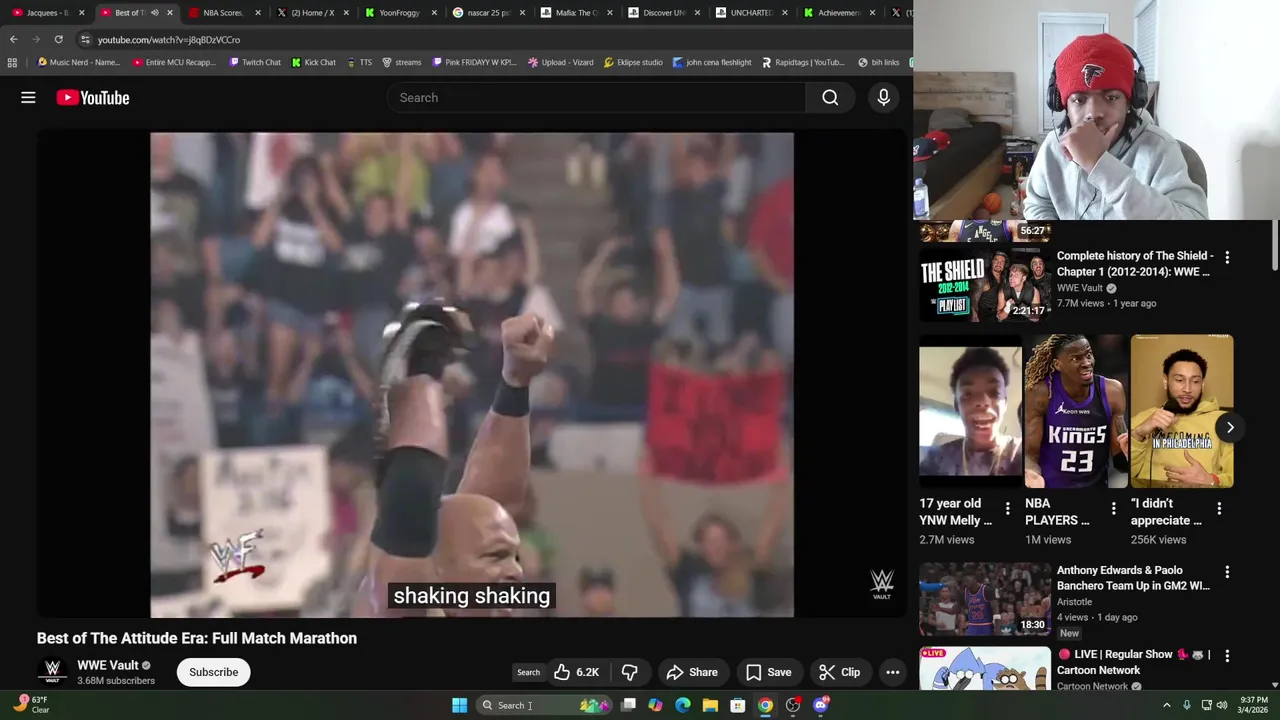Switch to the NBA Scores tab
The width and height of the screenshot is (1280, 720).
click(222, 13)
